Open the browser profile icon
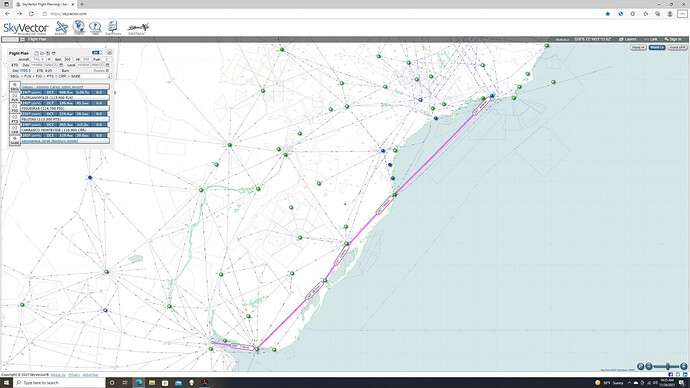The image size is (690, 388). [x=670, y=14]
